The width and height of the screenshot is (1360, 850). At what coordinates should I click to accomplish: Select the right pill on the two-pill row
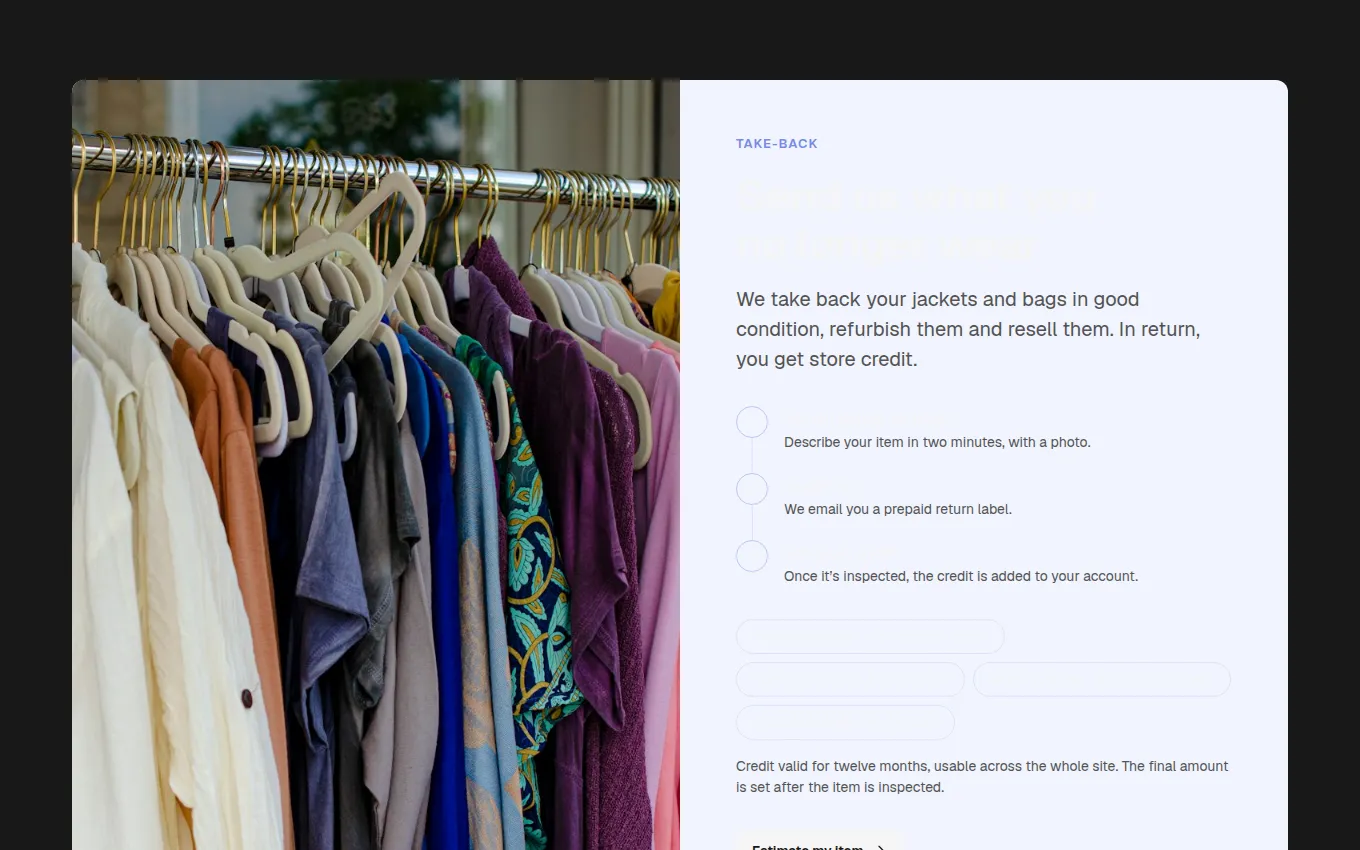tap(1102, 679)
